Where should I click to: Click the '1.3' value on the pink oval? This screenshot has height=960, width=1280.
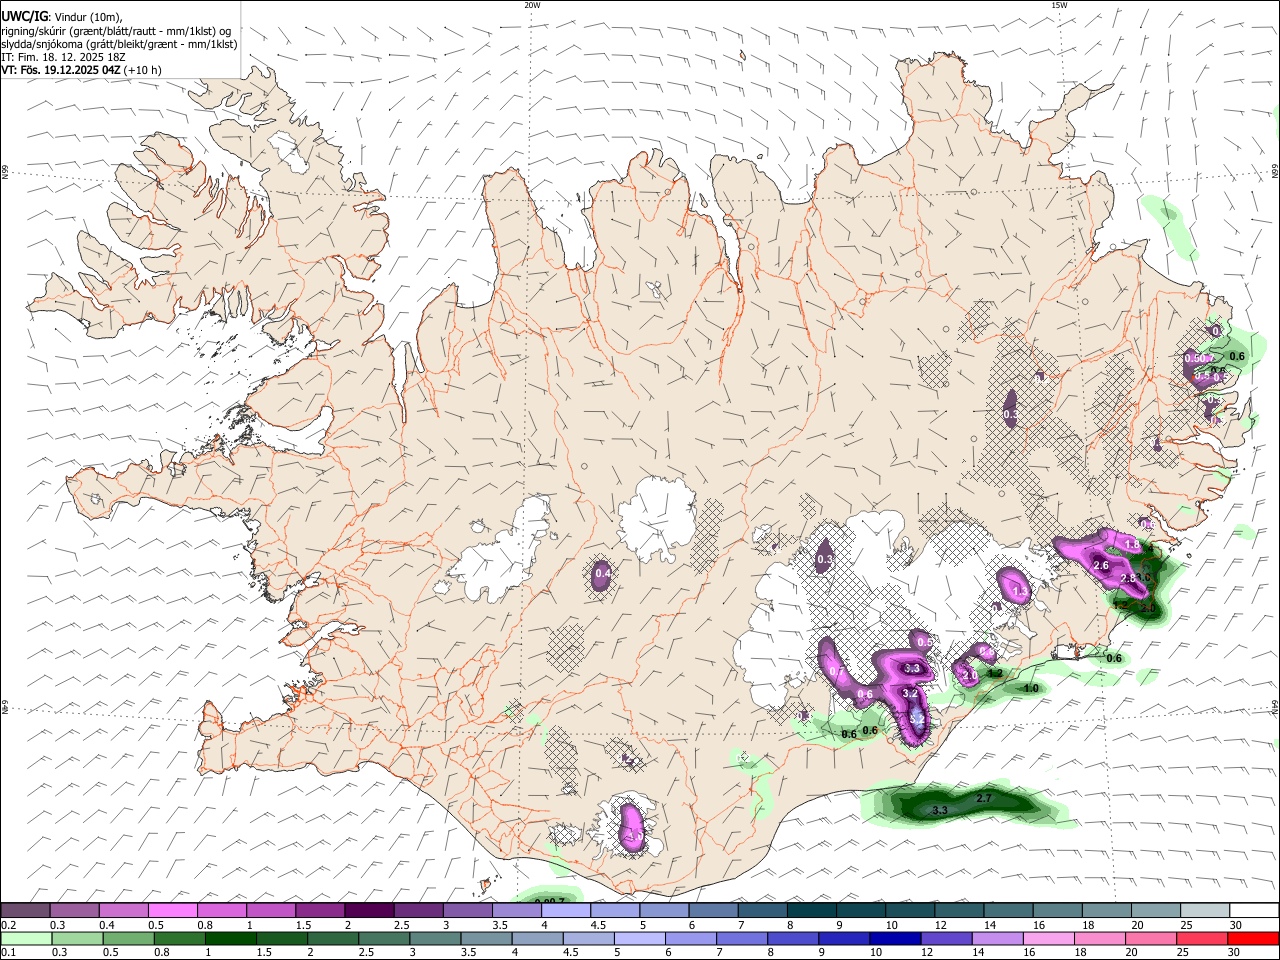pos(1020,591)
